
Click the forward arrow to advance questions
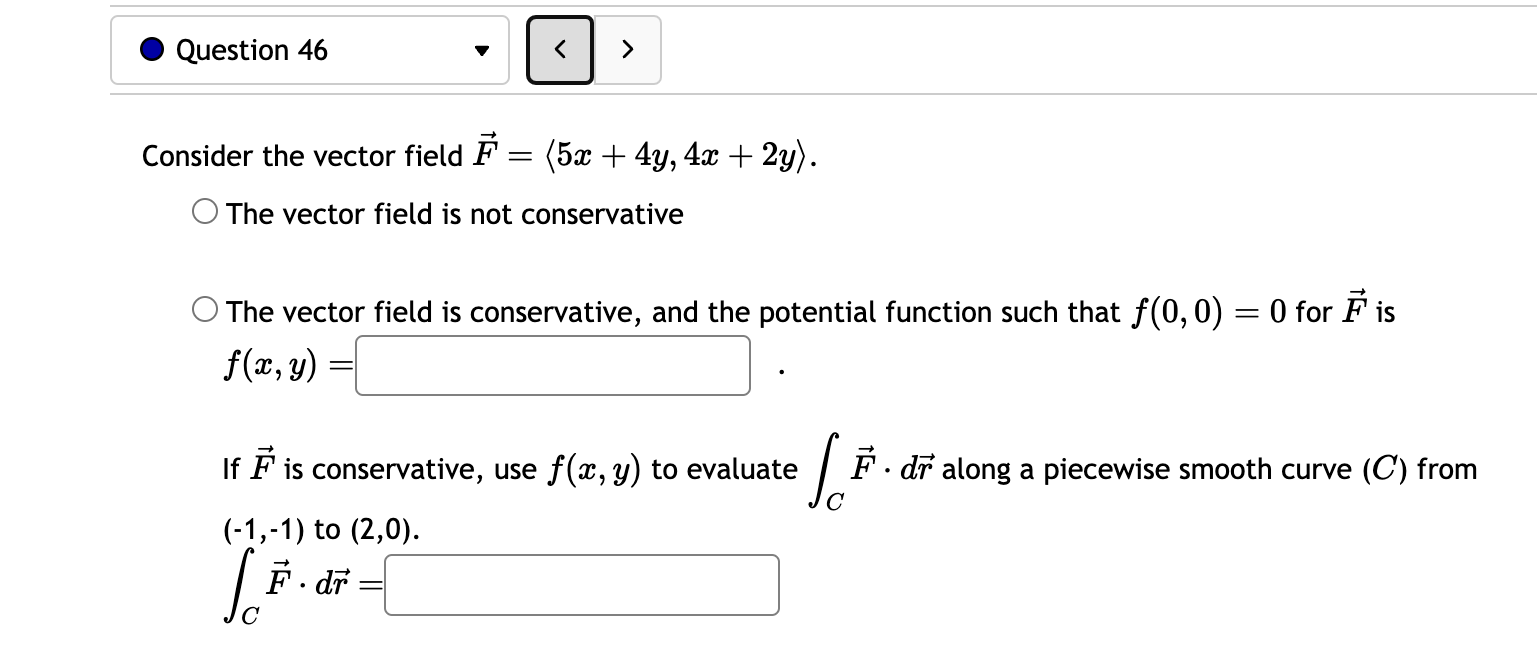tap(627, 49)
